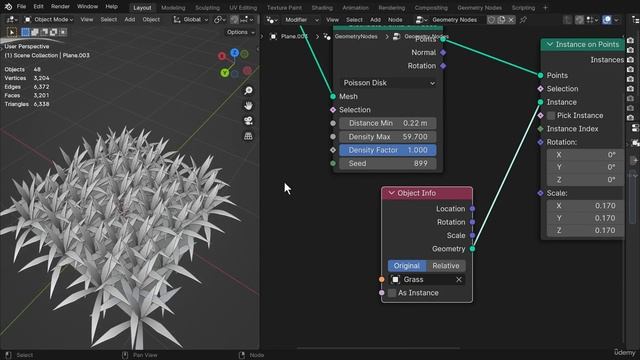The width and height of the screenshot is (640, 360).
Task: Click Plane object breadcrumb
Action: pyautogui.click(x=289, y=36)
